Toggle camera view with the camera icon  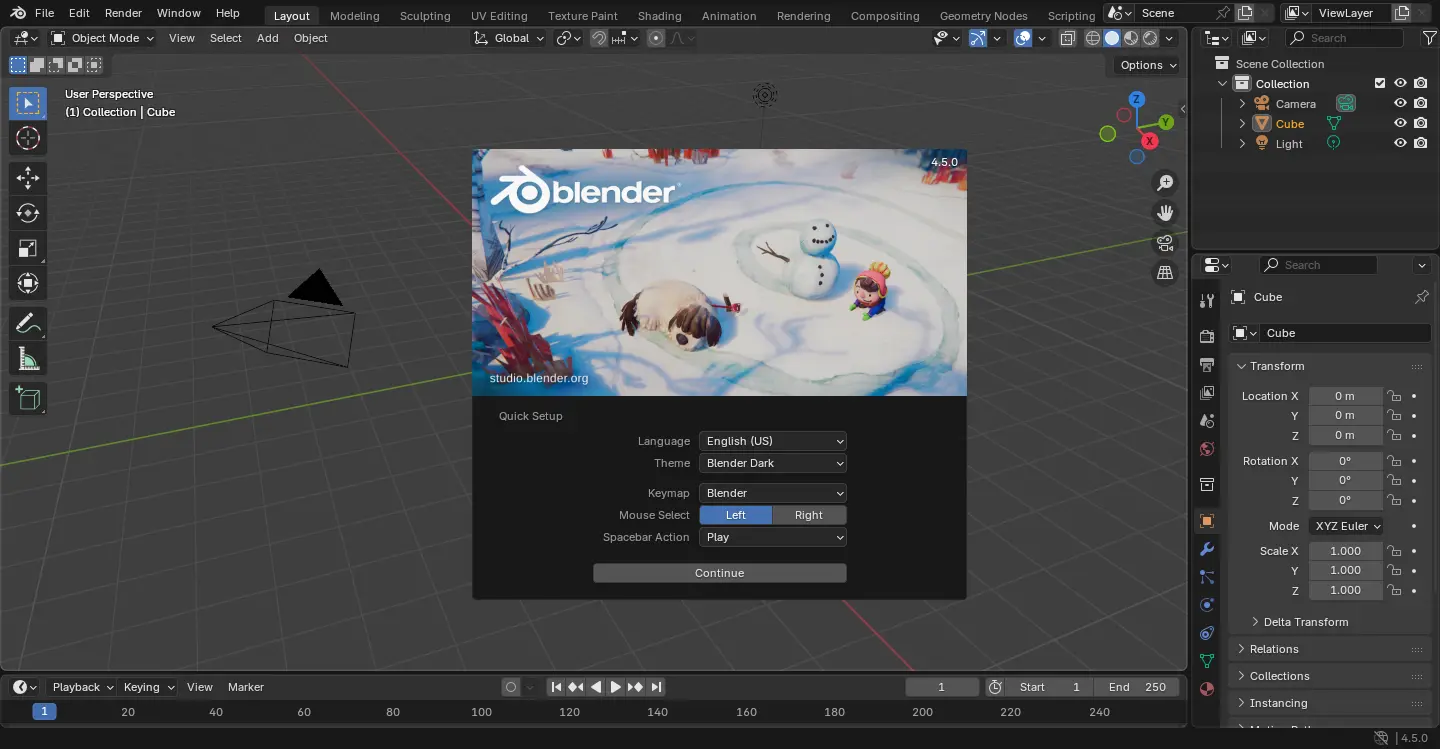point(1165,243)
